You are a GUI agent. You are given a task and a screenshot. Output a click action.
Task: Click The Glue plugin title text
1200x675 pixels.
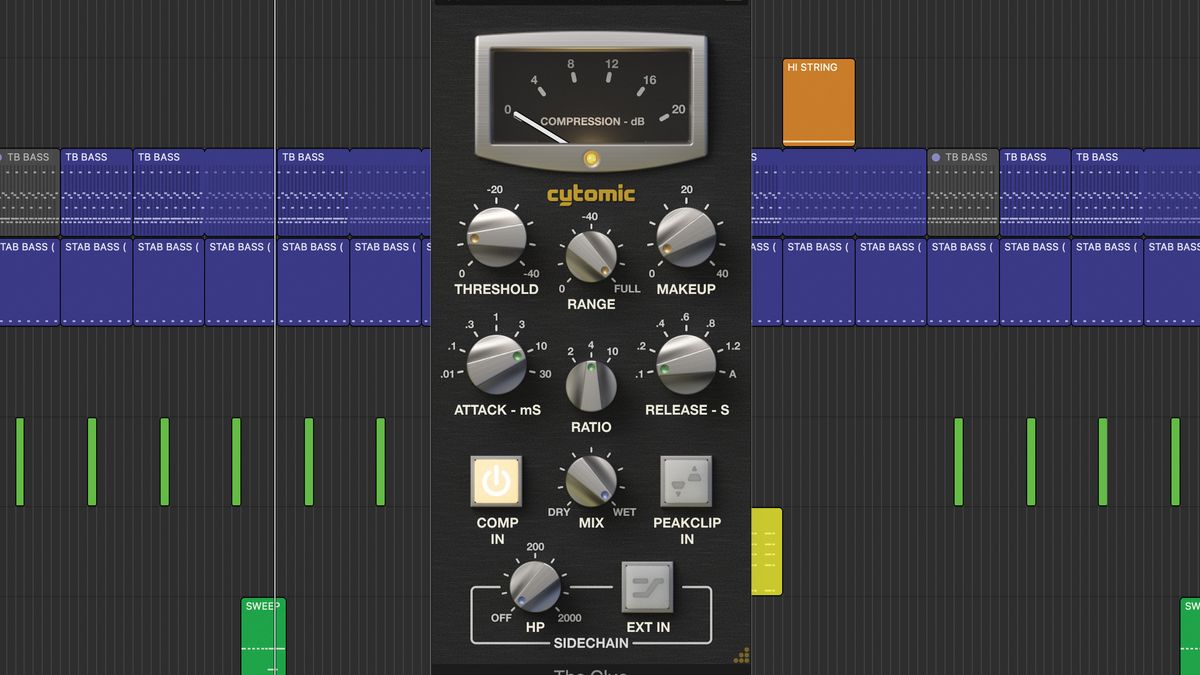(590, 670)
